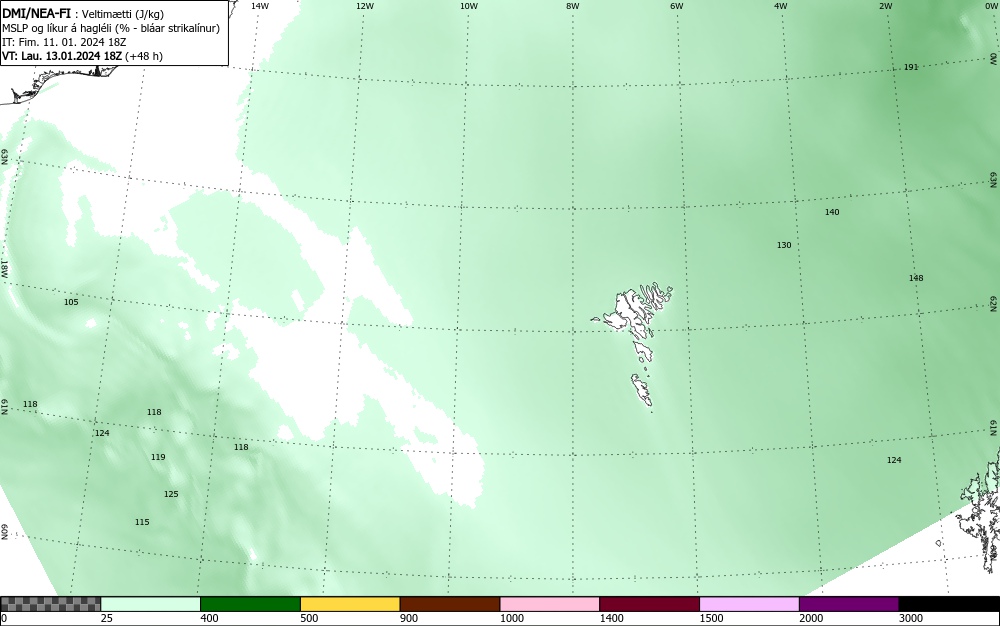Image resolution: width=1000 pixels, height=626 pixels.
Task: Click the 'VT: Lau. 13.01.2024 18Z (+48 h)' line
Action: (82, 56)
